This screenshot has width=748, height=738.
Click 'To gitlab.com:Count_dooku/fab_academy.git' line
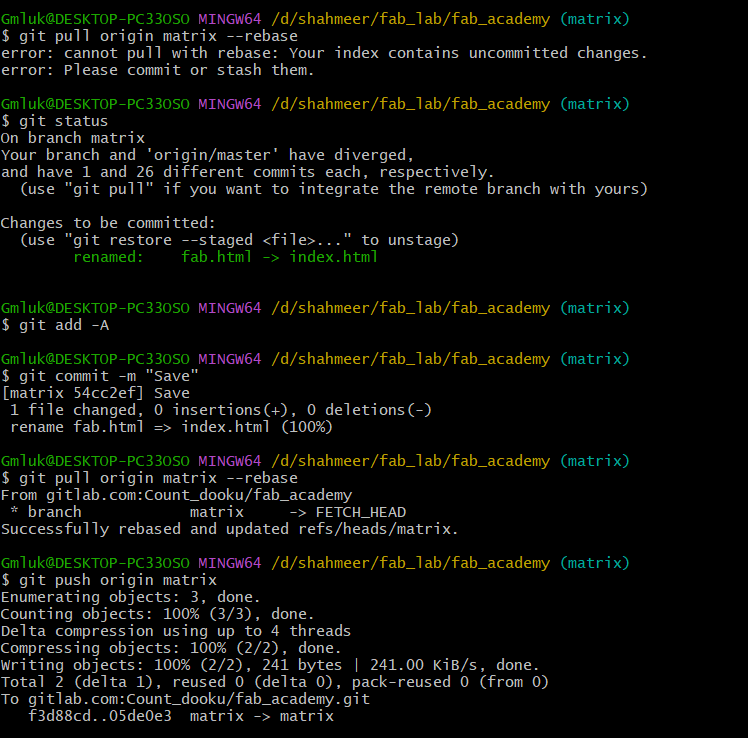coord(185,699)
